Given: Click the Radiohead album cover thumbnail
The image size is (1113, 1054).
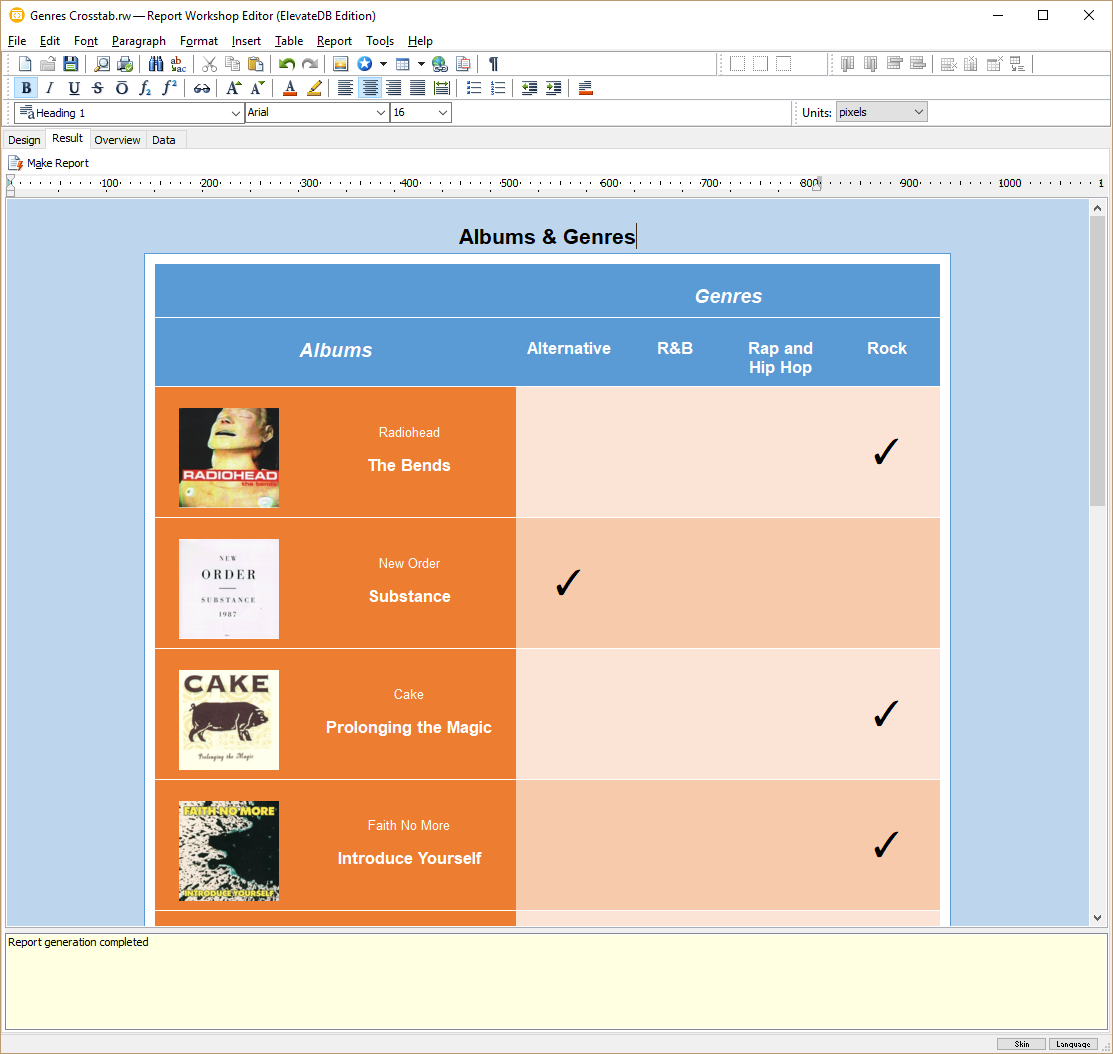Looking at the screenshot, I should 229,457.
